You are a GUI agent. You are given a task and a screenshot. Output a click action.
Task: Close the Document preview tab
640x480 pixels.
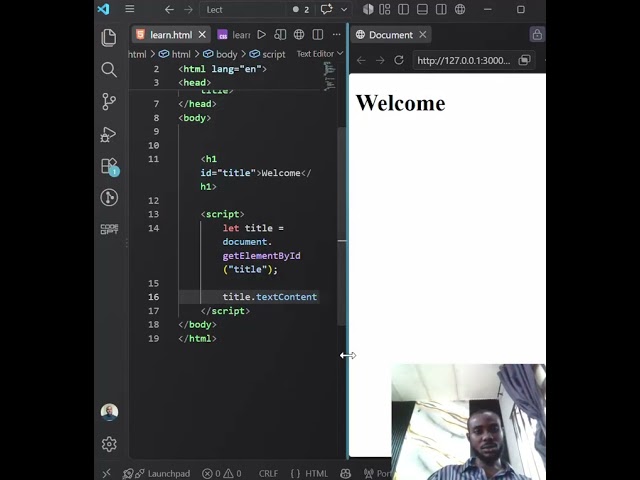coord(423,35)
